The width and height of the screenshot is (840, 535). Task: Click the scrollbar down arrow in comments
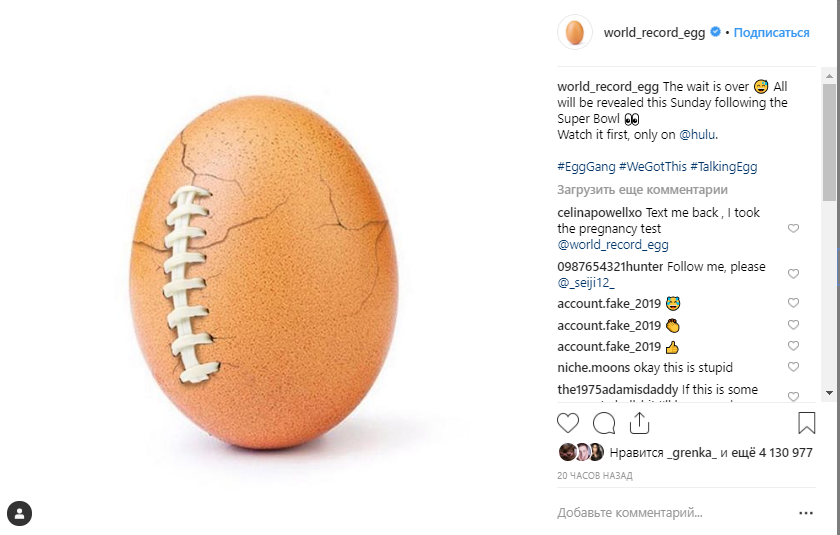[829, 393]
